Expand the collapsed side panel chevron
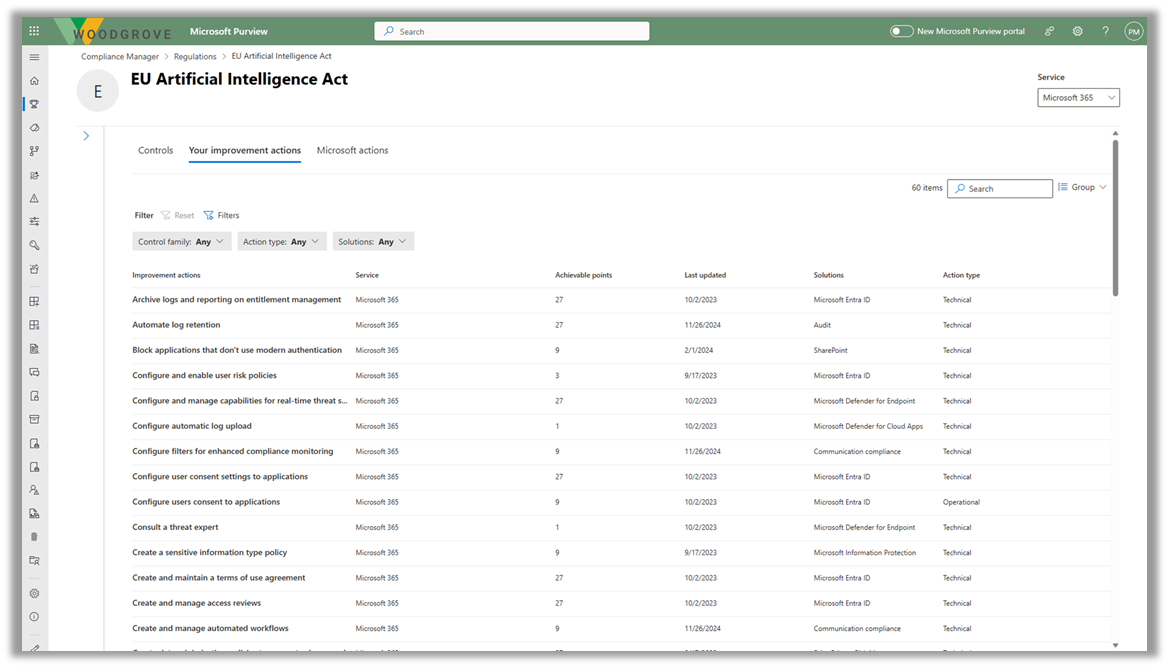The width and height of the screenshot is (1169, 668). pyautogui.click(x=86, y=136)
